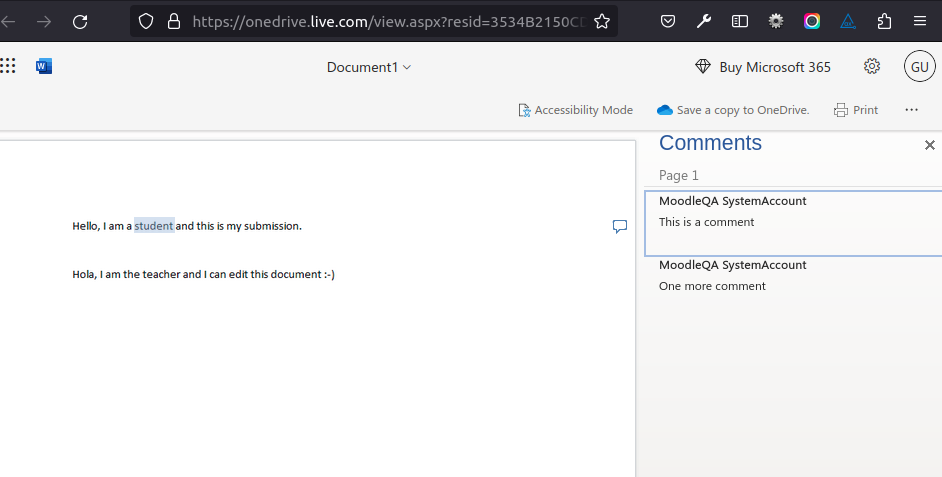The height and width of the screenshot is (477, 942).
Task: Click Buy Microsoft 365 link
Action: coord(763,67)
